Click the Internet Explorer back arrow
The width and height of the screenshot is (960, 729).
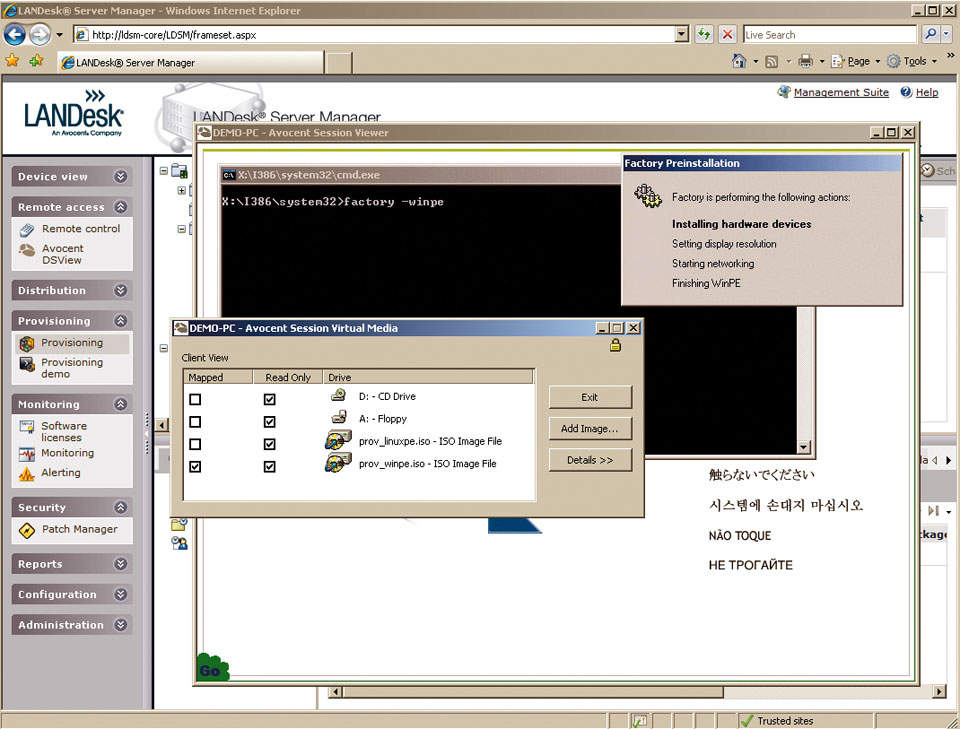point(15,35)
